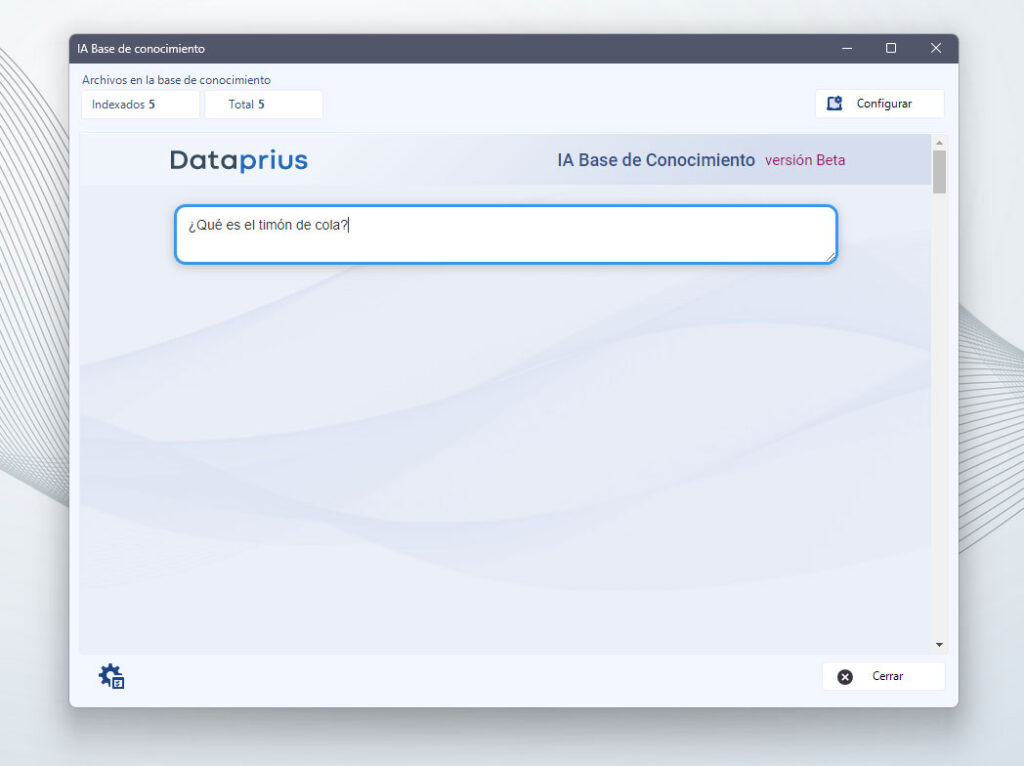Click the scrollbar up arrow

939,142
